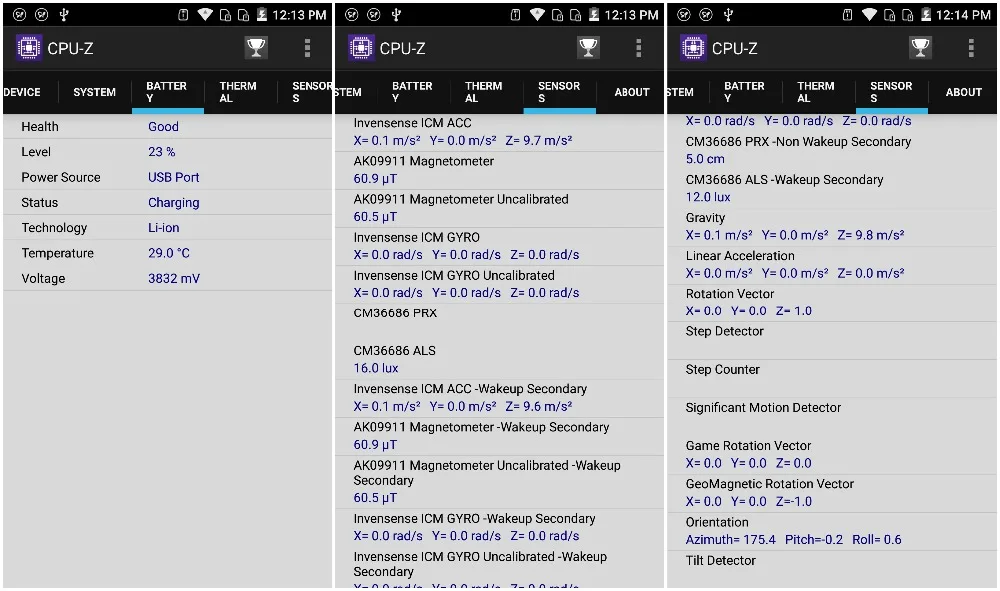
Task: Select the Health value Good
Action: click(x=163, y=127)
